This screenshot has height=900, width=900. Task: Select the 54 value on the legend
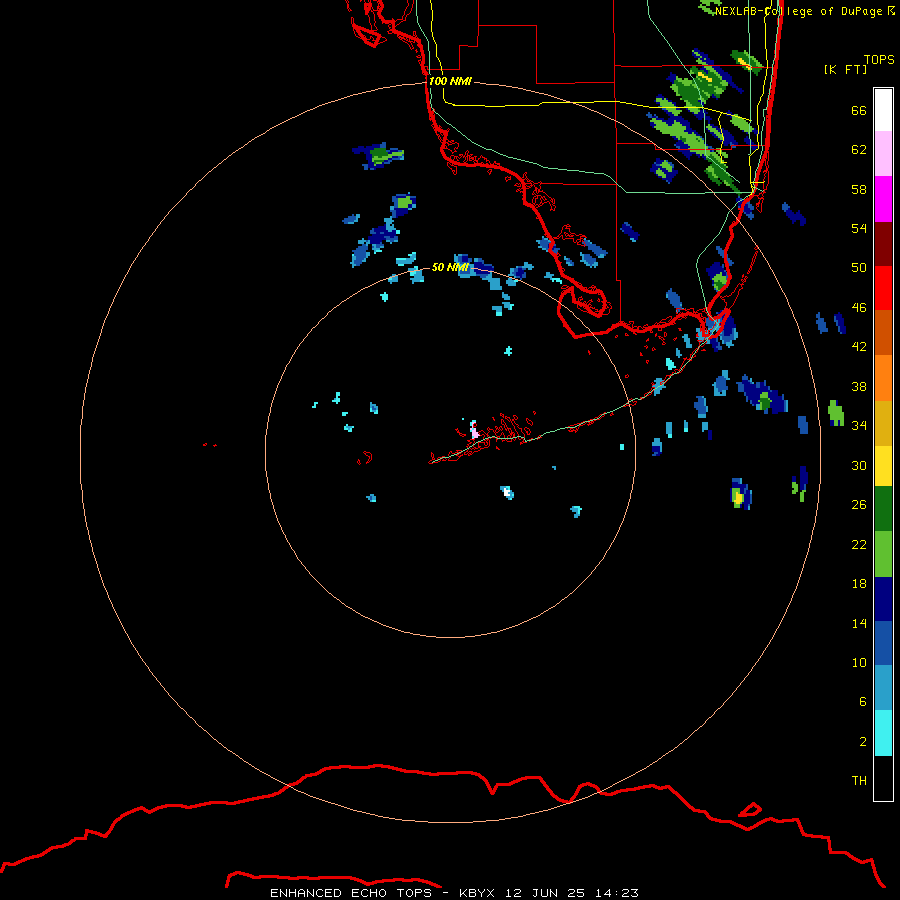coord(859,228)
